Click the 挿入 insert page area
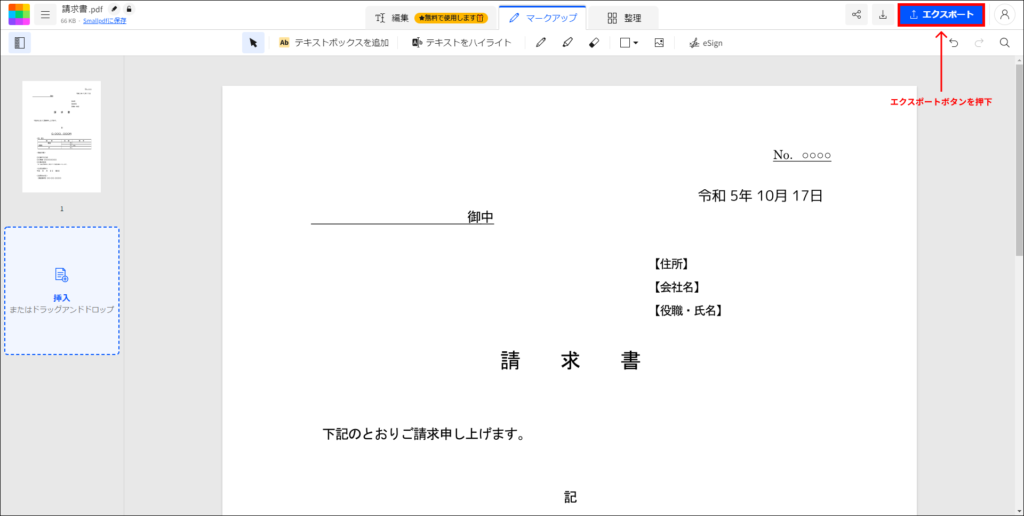The height and width of the screenshot is (516, 1024). (x=61, y=291)
